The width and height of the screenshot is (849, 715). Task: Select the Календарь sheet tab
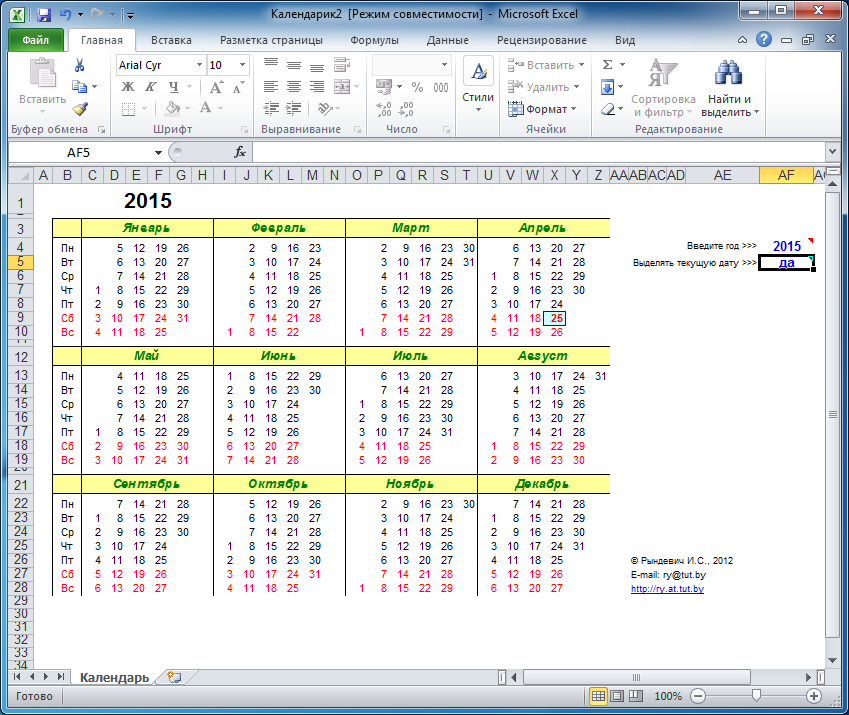point(114,677)
